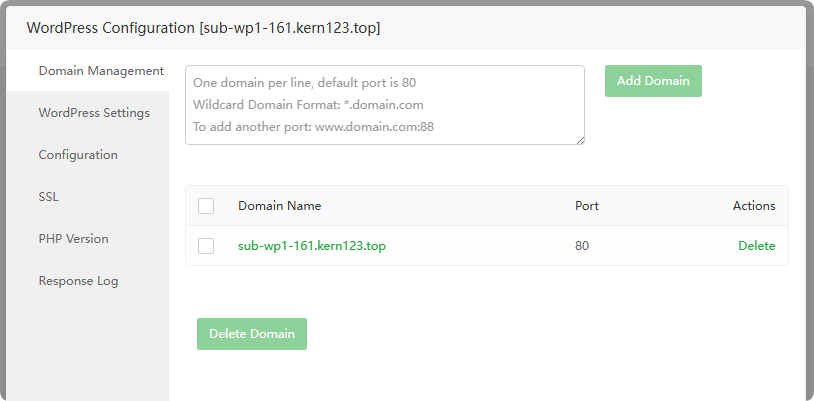814x401 pixels.
Task: Open the Domain Management tab
Action: (x=100, y=71)
